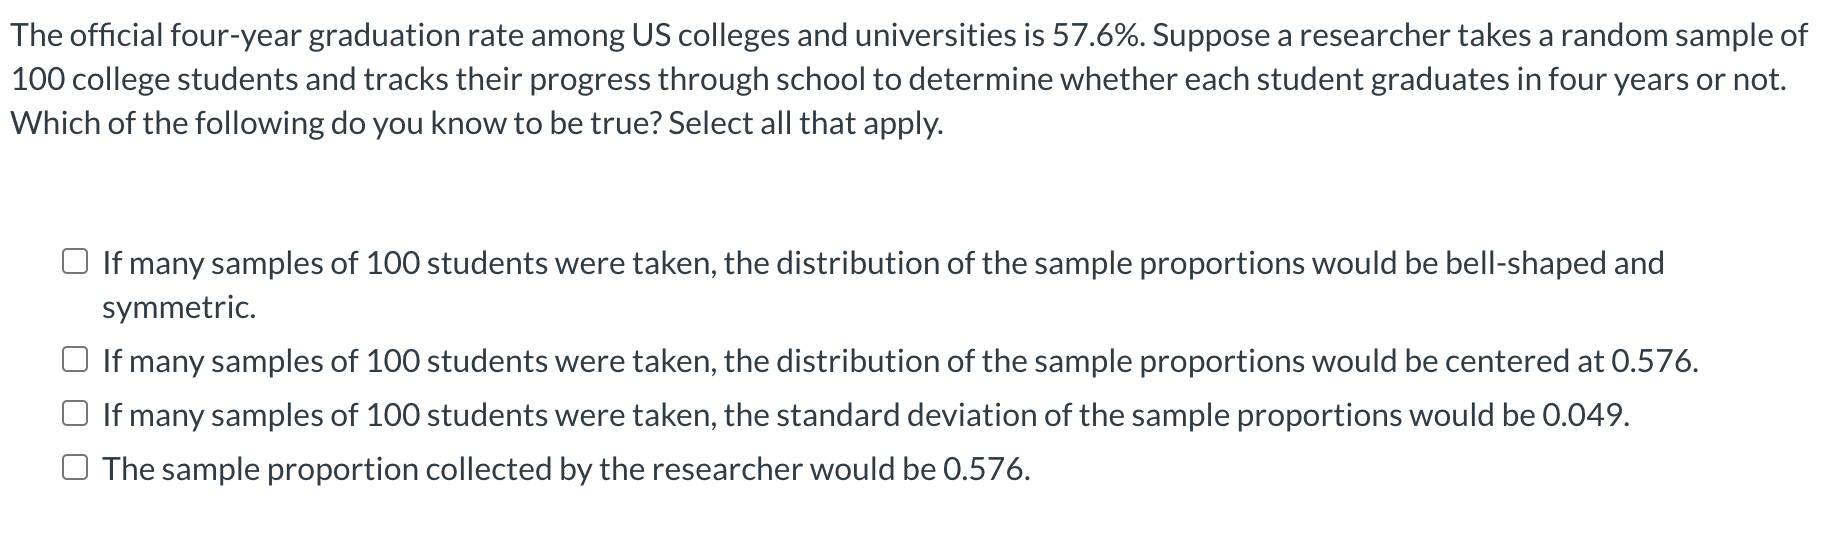Click the "Select all that apply" instruction
This screenshot has width=1824, height=536.
(x=805, y=124)
